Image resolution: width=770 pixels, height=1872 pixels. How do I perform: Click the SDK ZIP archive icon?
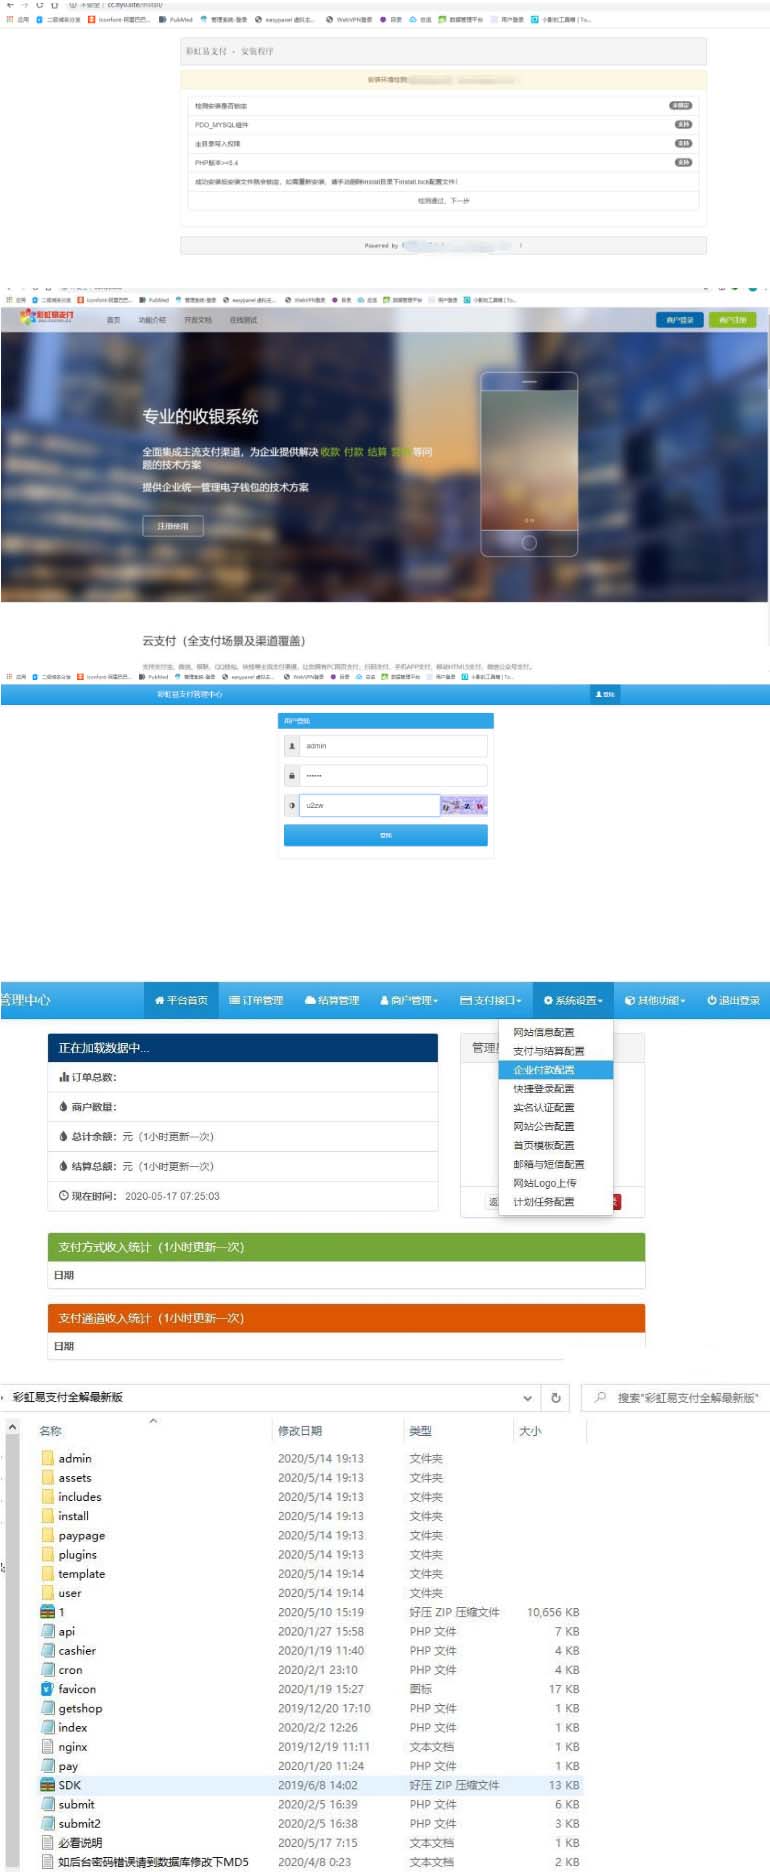(47, 1785)
